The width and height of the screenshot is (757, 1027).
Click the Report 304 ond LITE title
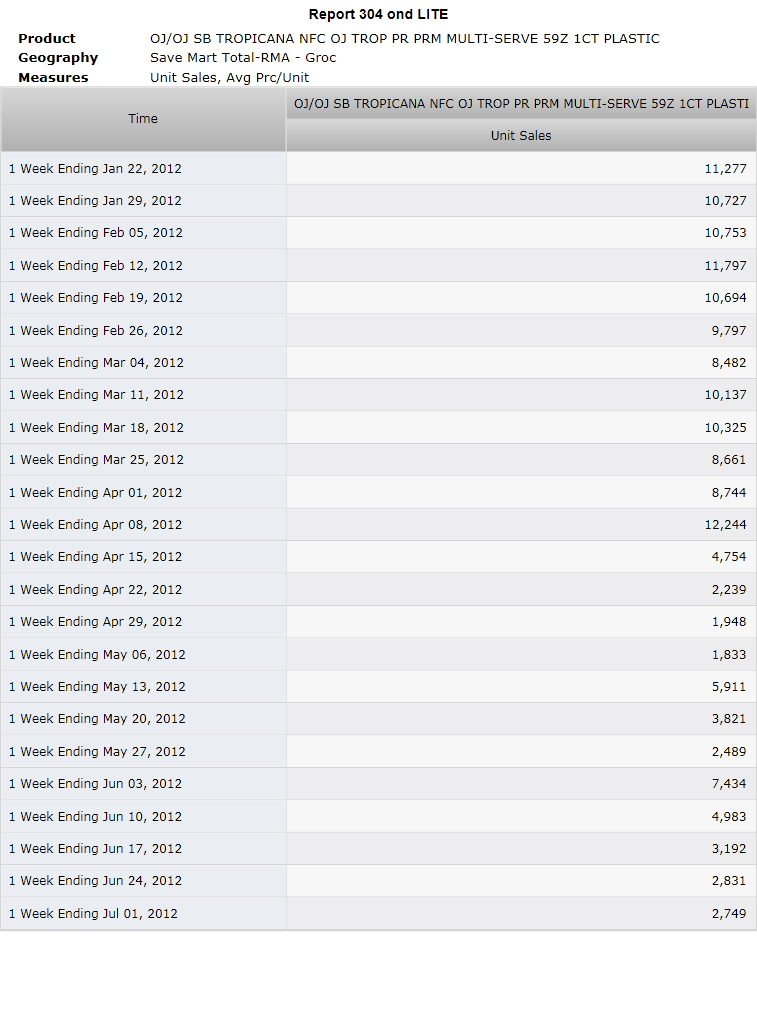[x=378, y=14]
